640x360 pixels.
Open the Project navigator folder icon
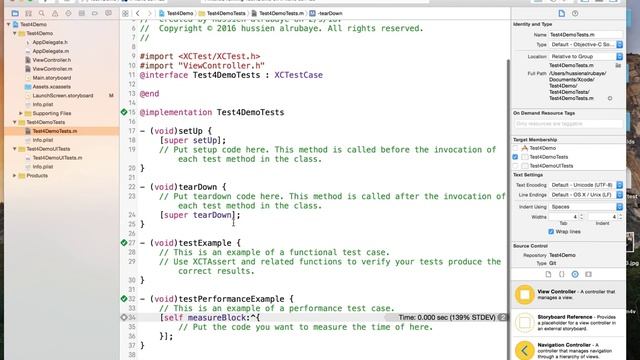coord(15,13)
